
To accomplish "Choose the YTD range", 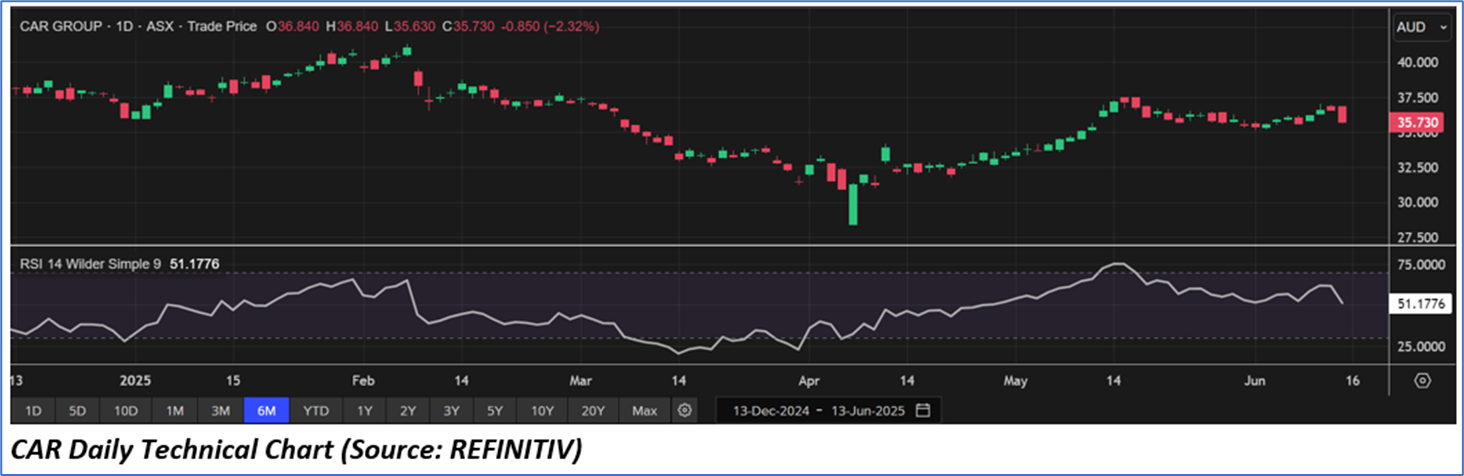I will 316,411.
